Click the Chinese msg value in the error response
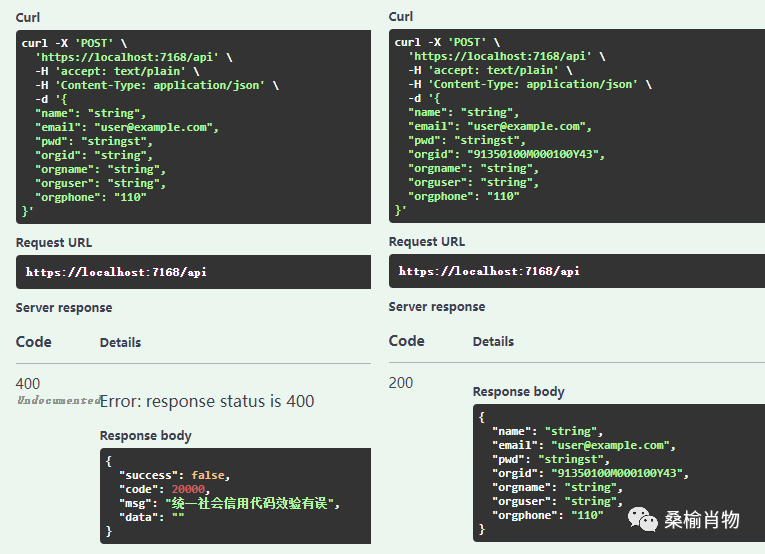 [x=252, y=503]
